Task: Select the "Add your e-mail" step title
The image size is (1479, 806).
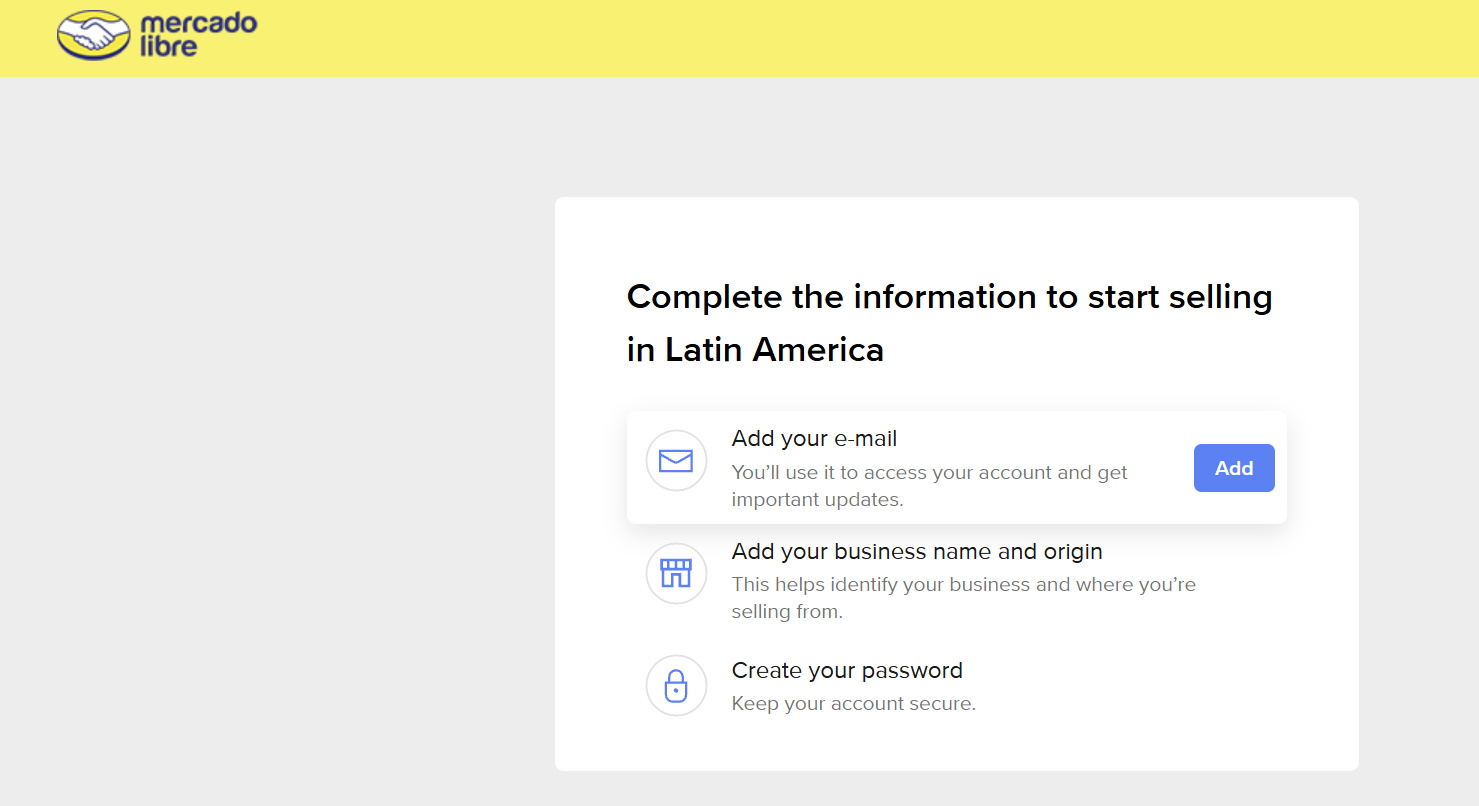Action: click(814, 438)
